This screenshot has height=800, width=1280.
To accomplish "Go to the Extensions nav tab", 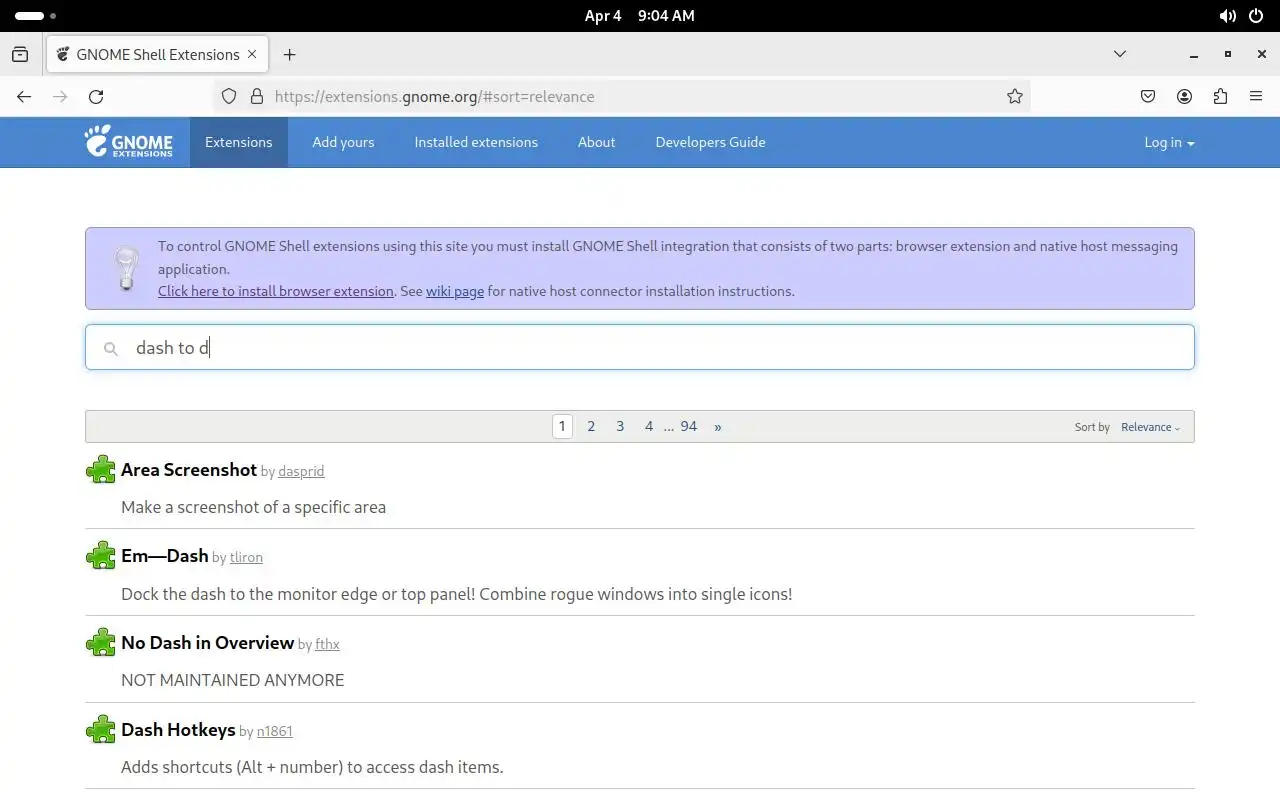I will 239,142.
